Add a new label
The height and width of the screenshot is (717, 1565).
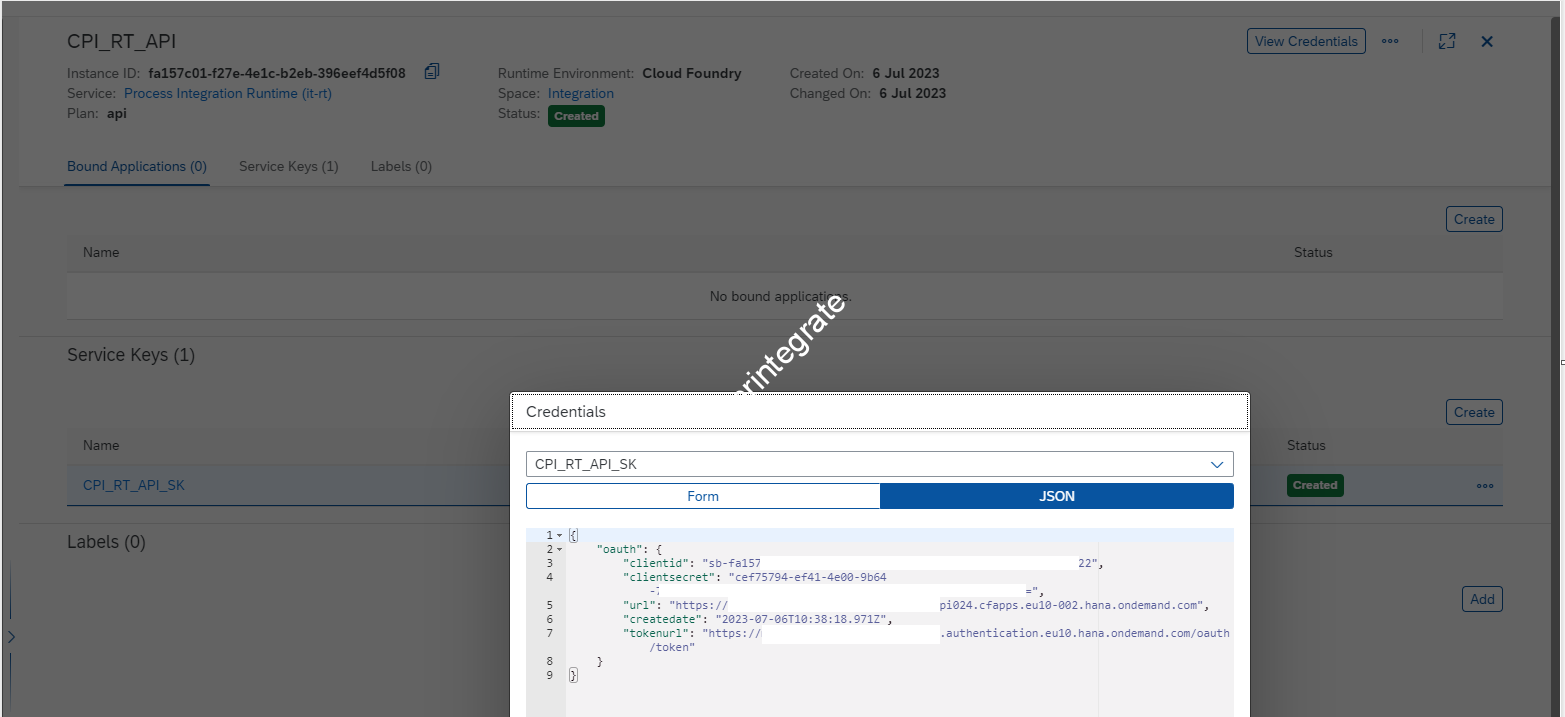click(1482, 599)
